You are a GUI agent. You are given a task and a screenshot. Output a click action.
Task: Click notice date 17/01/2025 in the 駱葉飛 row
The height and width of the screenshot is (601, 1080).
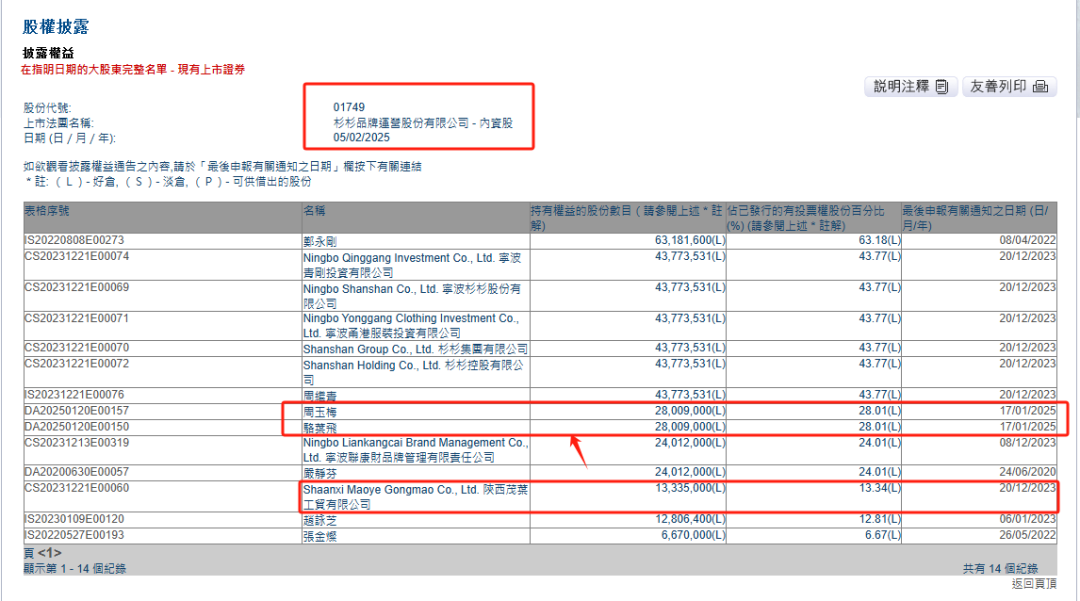point(1027,427)
